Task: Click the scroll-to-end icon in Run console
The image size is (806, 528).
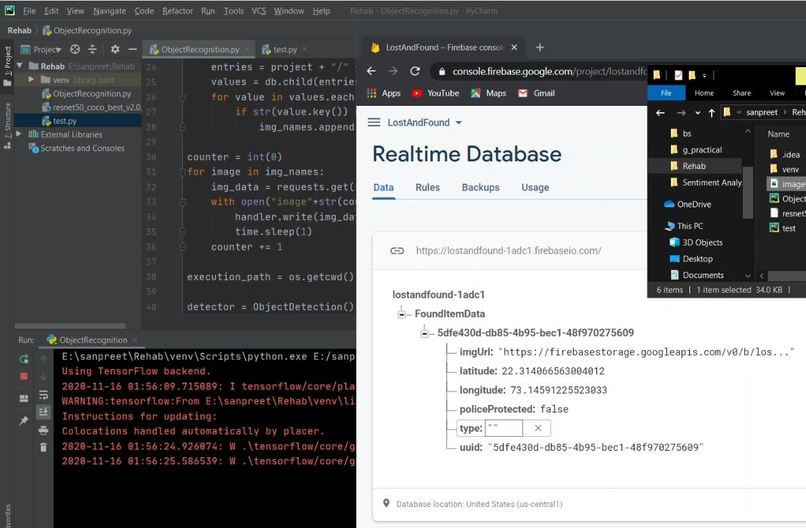Action: click(44, 412)
